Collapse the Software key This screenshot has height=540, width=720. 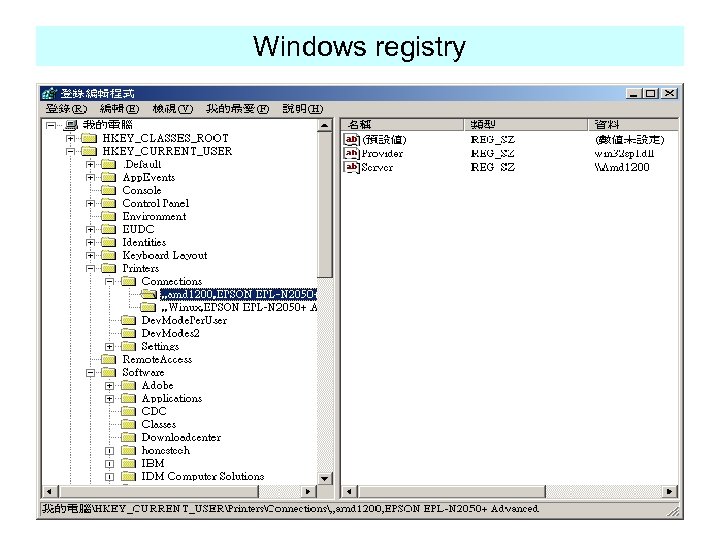[x=90, y=372]
